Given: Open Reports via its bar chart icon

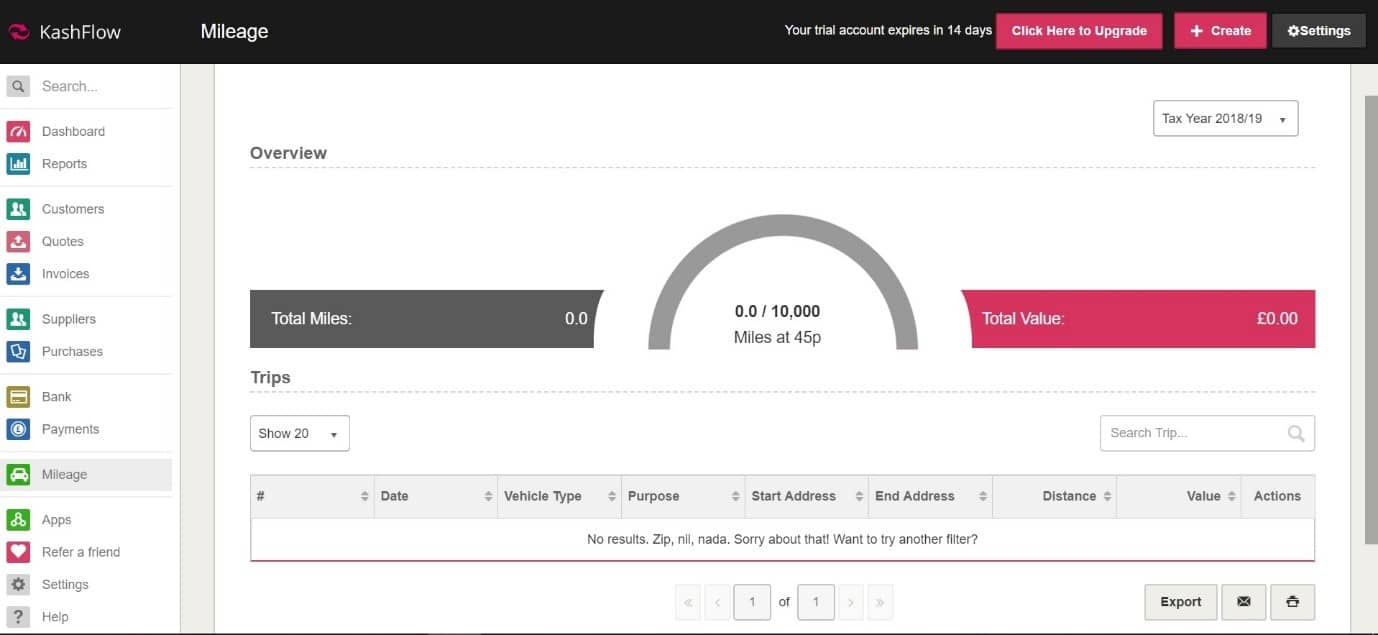Looking at the screenshot, I should pyautogui.click(x=18, y=164).
